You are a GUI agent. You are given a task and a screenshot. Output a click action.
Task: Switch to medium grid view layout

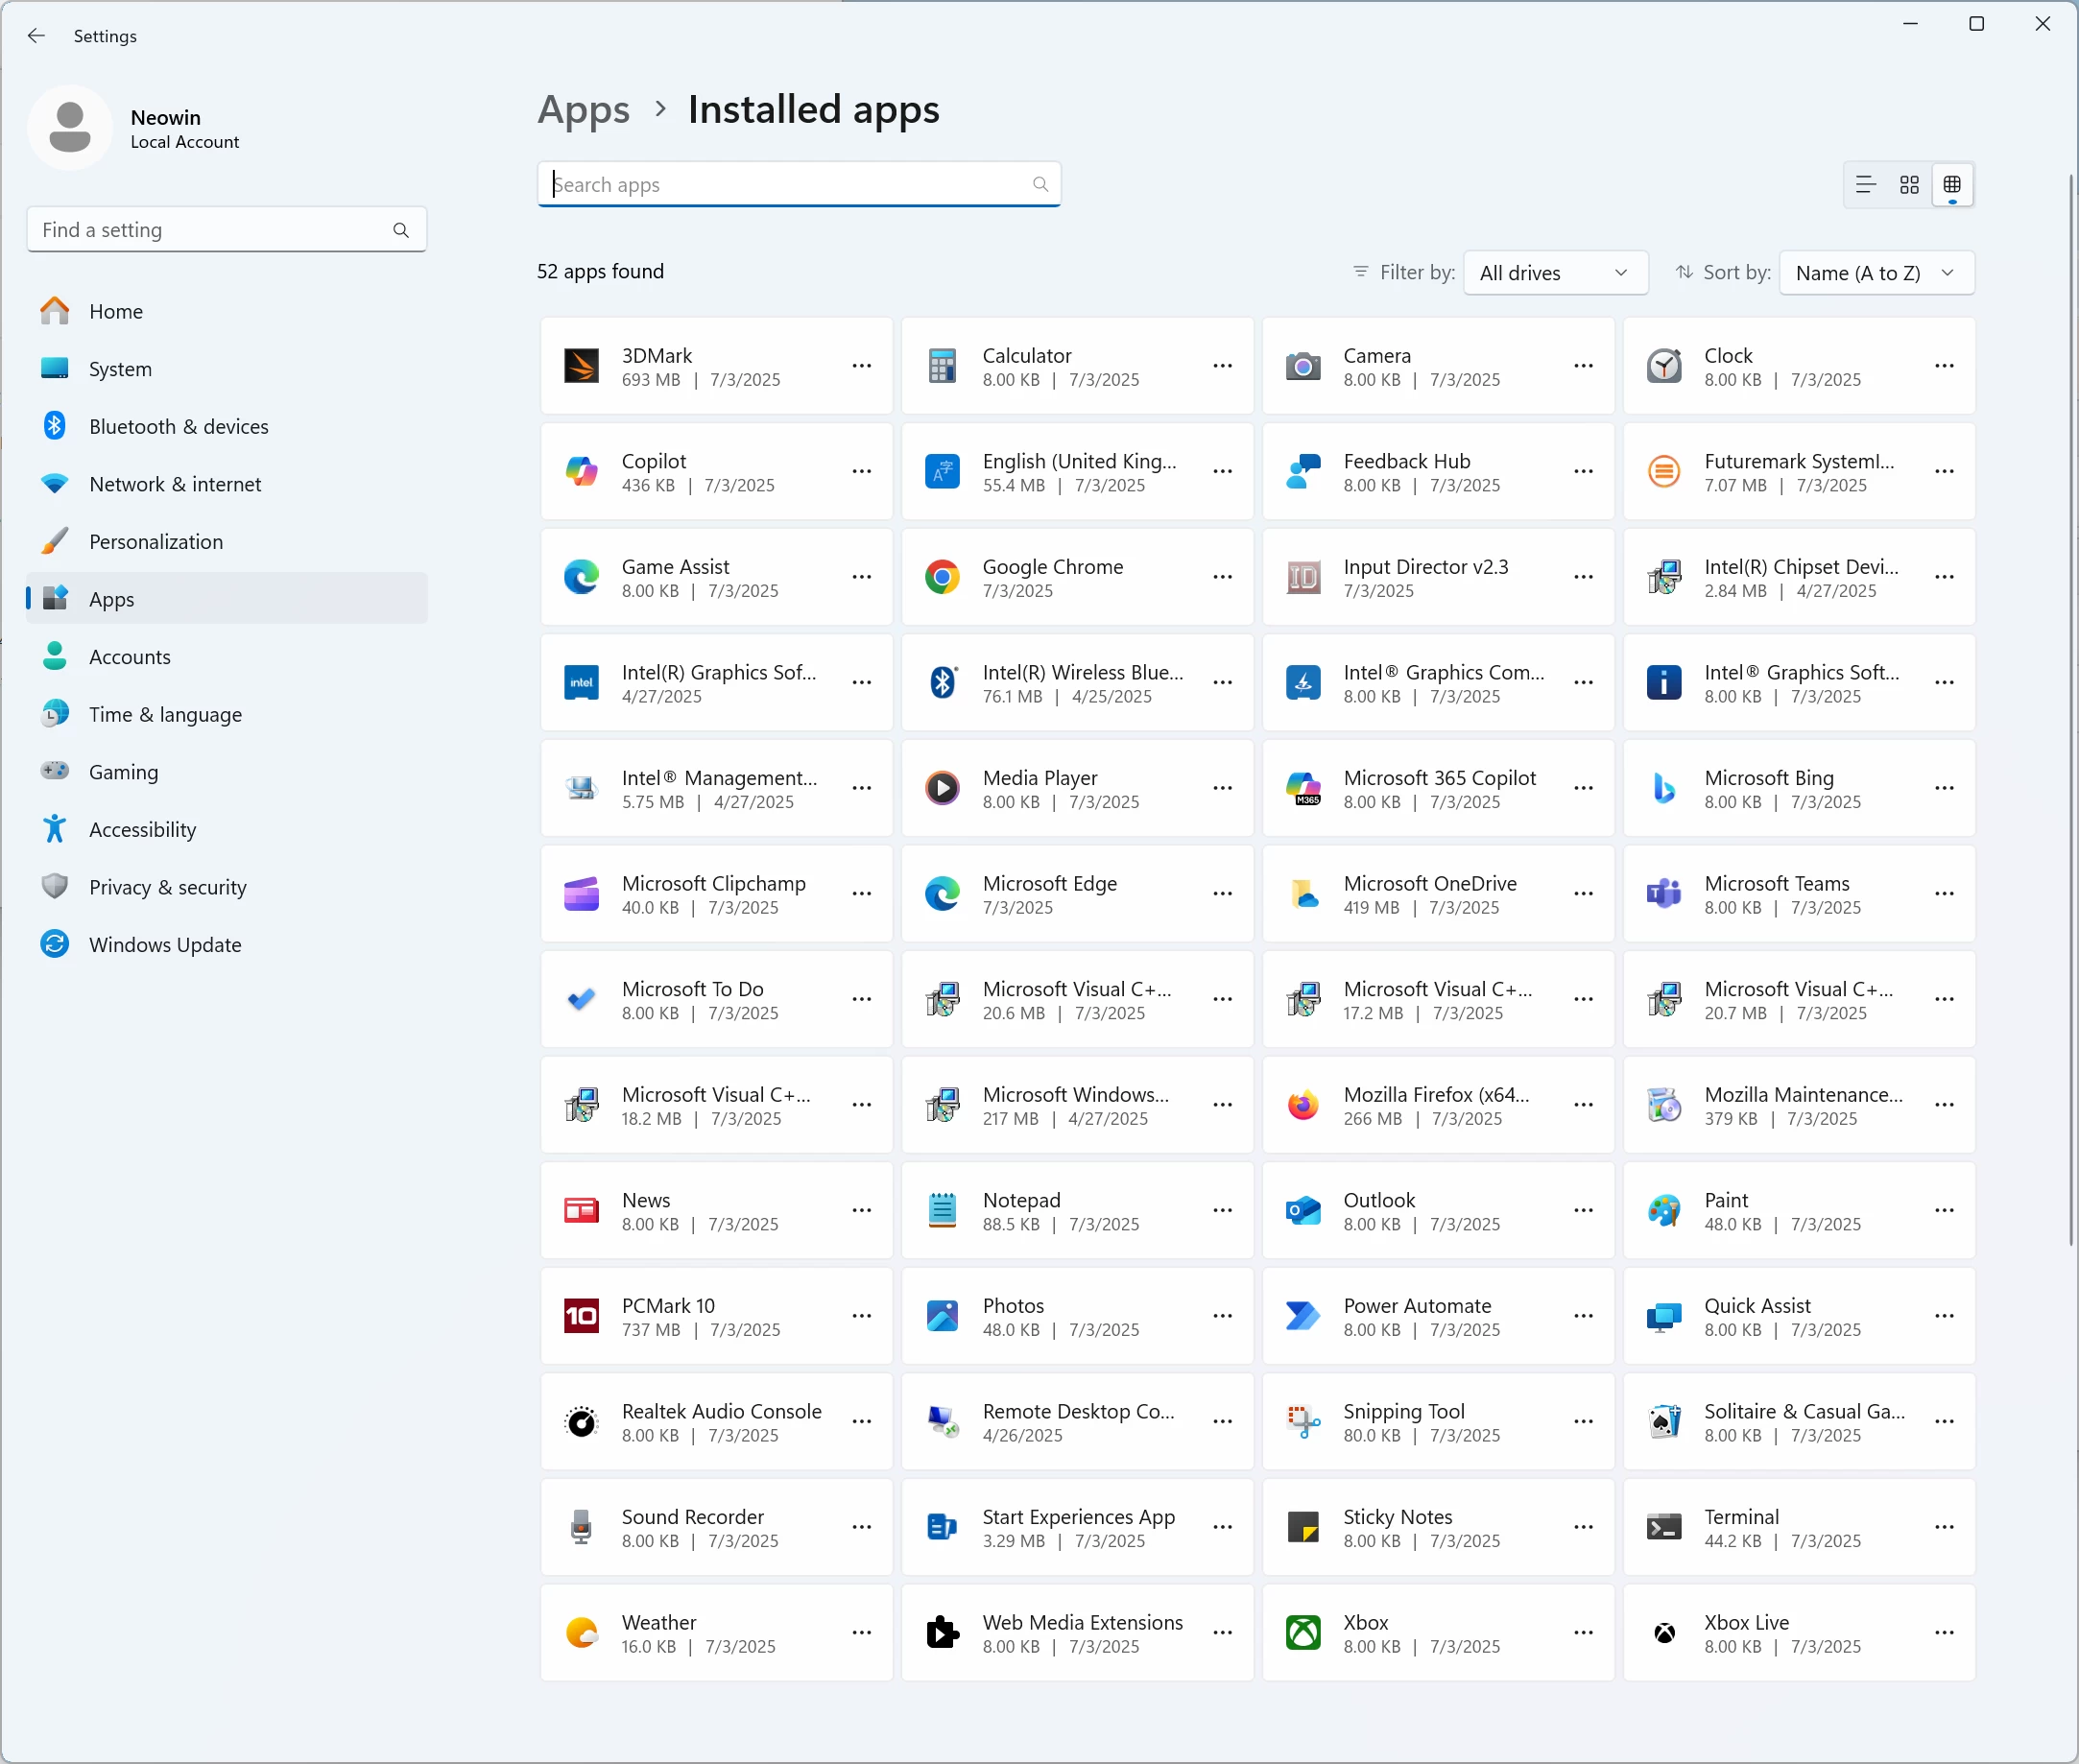click(1909, 185)
